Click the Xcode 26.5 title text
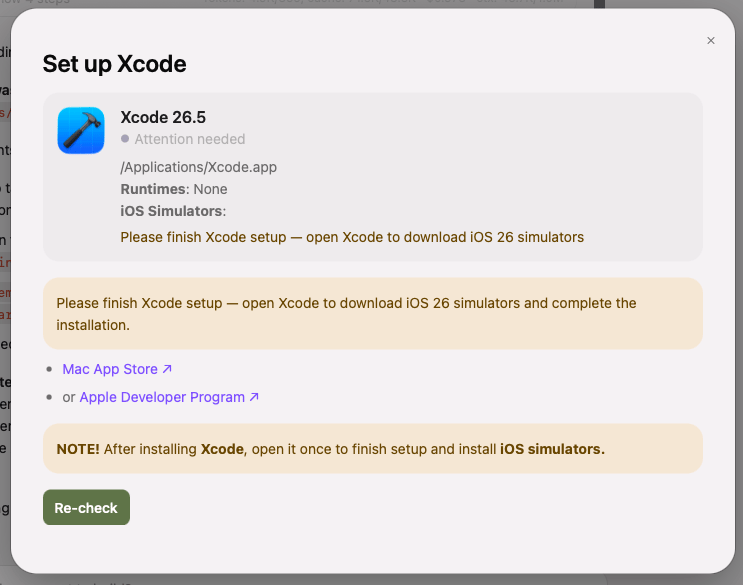This screenshot has width=743, height=585. pyautogui.click(x=163, y=117)
